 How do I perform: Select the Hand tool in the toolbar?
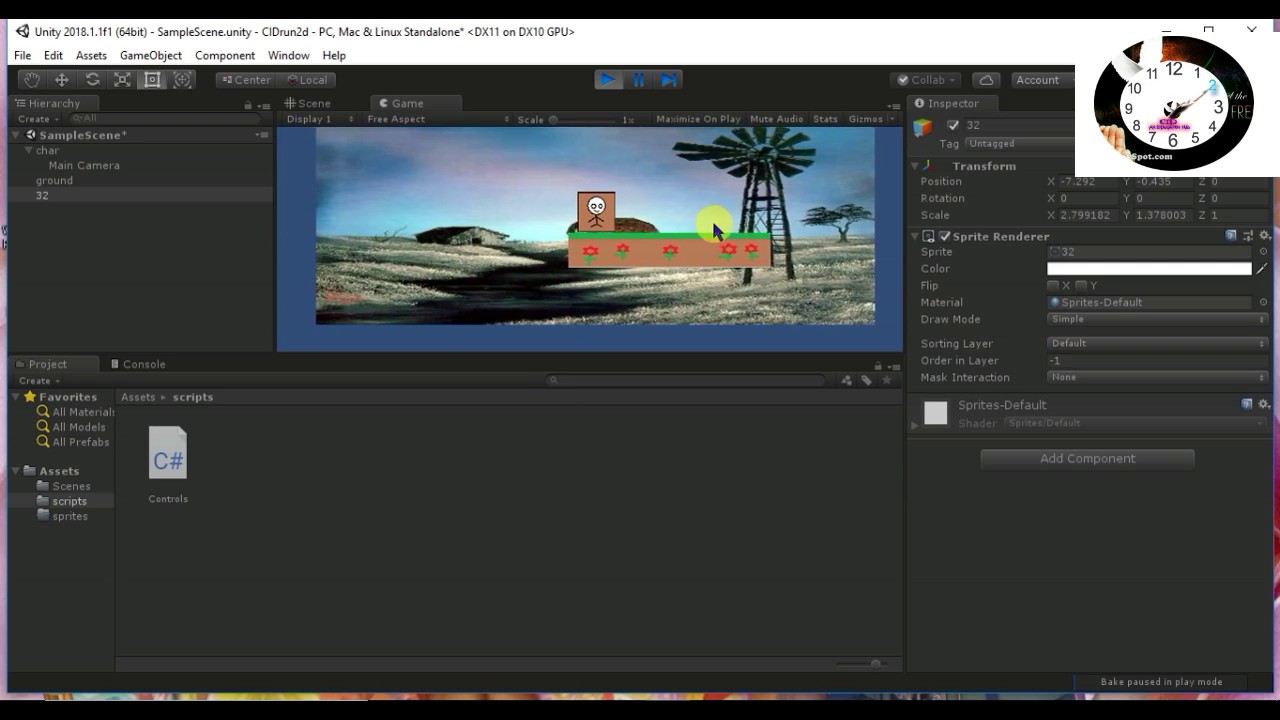pos(31,80)
